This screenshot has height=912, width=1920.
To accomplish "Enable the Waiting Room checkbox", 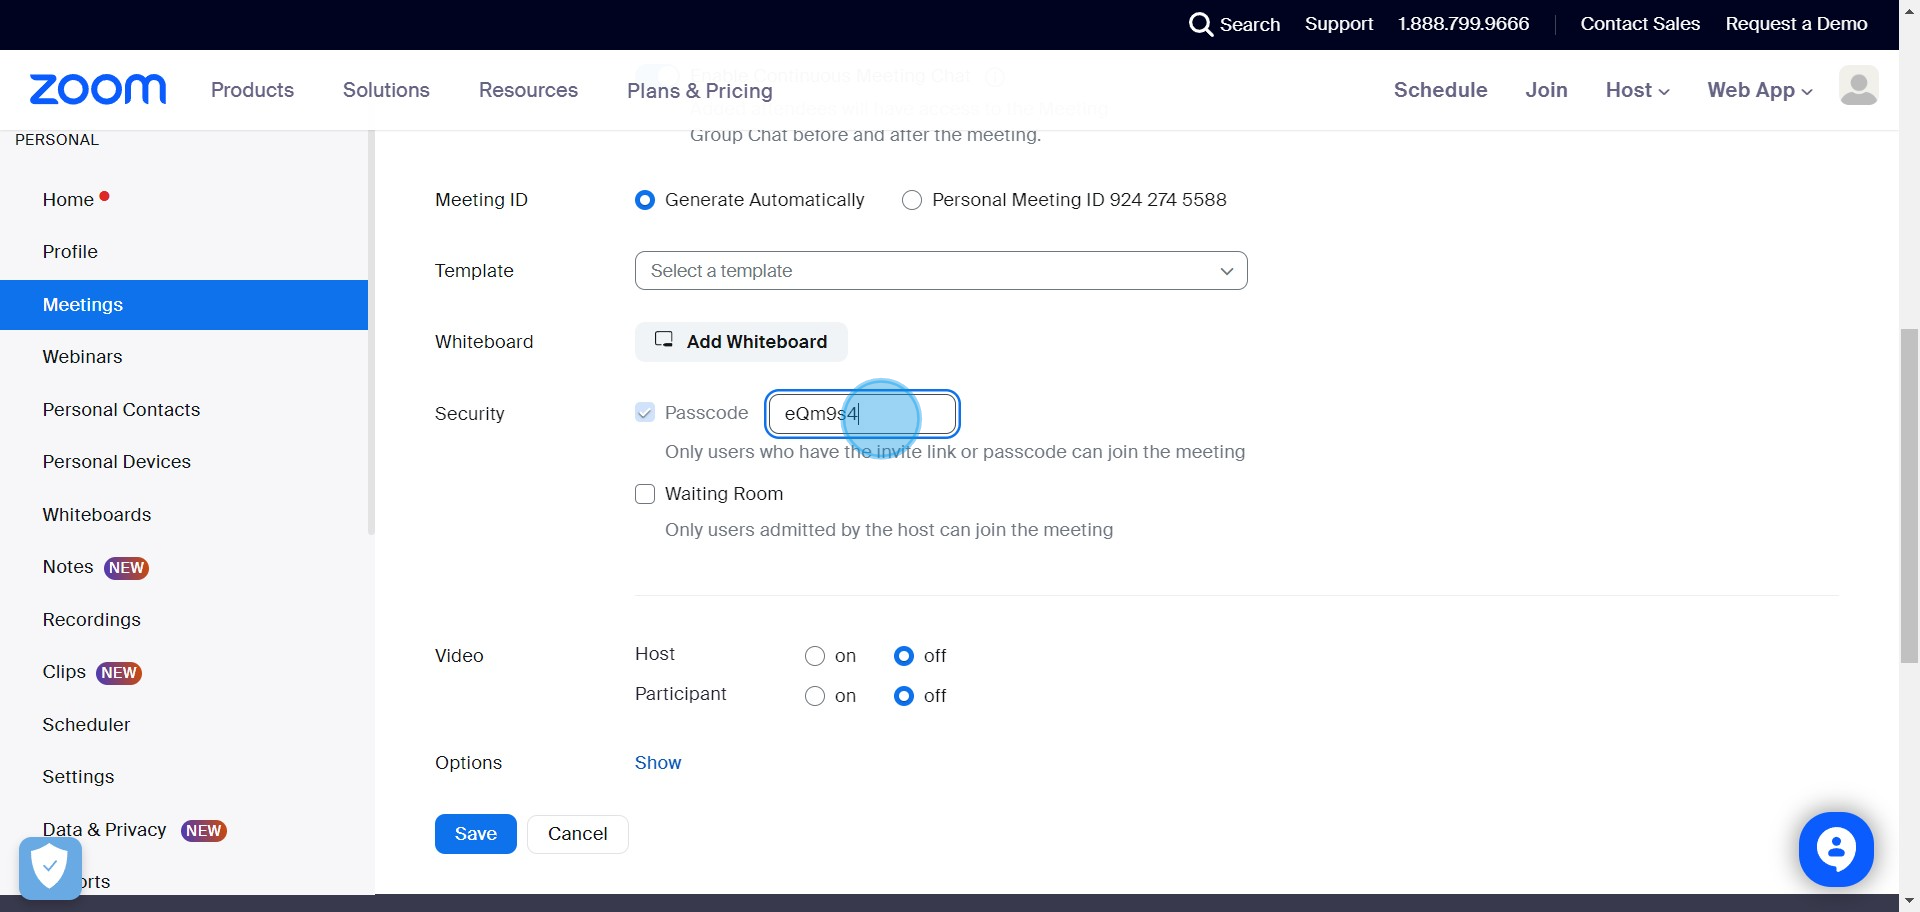I will [x=645, y=494].
